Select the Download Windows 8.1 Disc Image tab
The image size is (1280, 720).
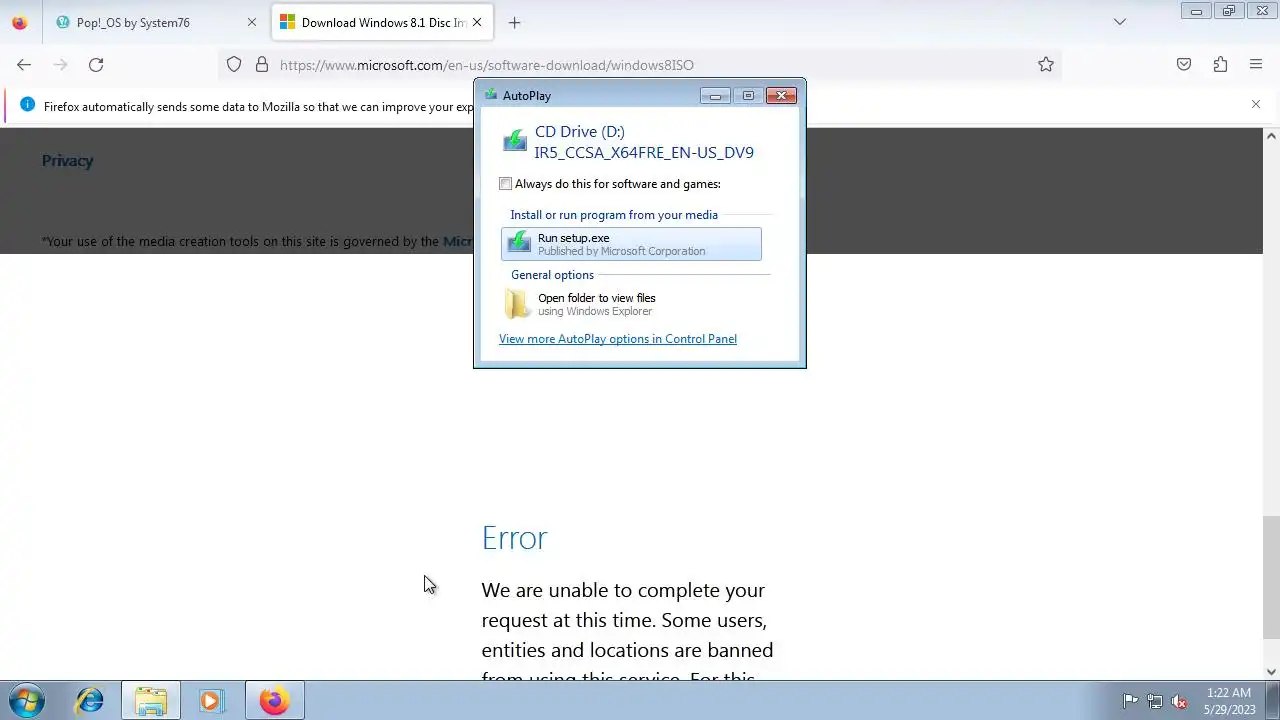point(381,22)
